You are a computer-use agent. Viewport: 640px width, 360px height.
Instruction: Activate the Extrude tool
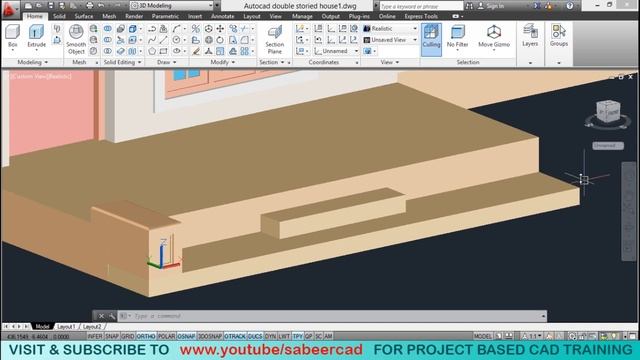tap(36, 36)
